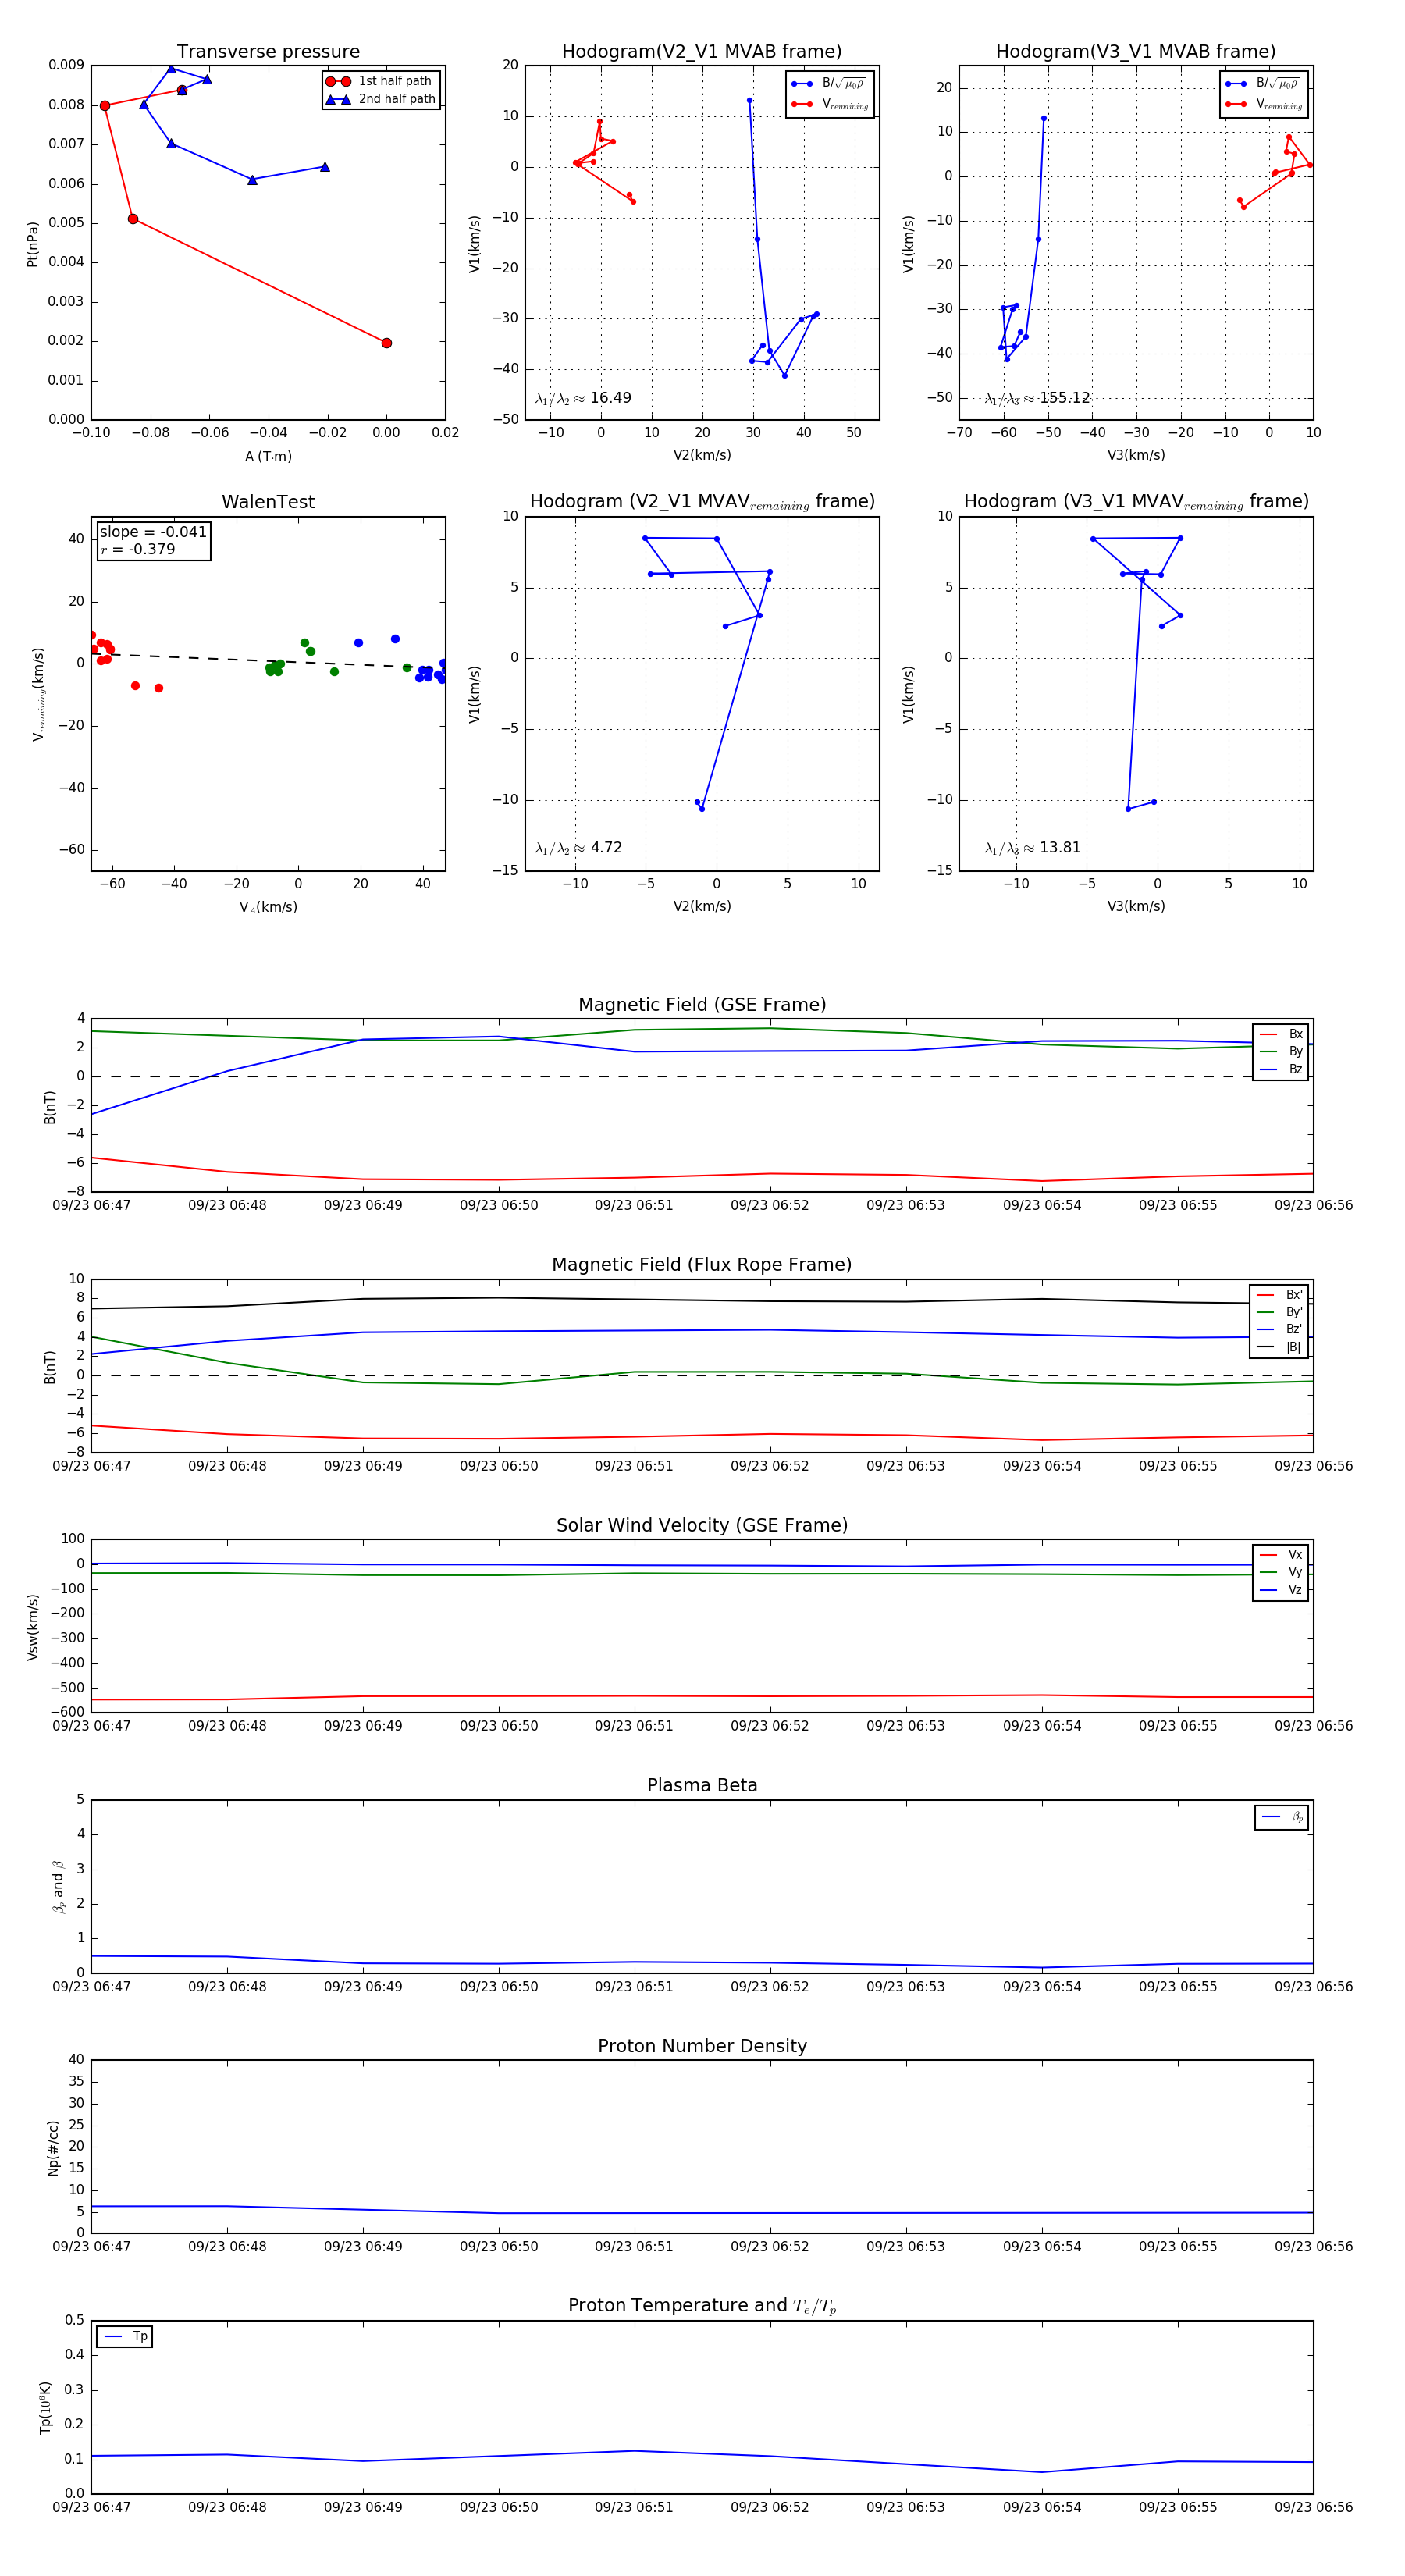The height and width of the screenshot is (2576, 1405).
Task: Click 'Magnetic Field (GSE Frame)' title
Action: click(702, 1005)
